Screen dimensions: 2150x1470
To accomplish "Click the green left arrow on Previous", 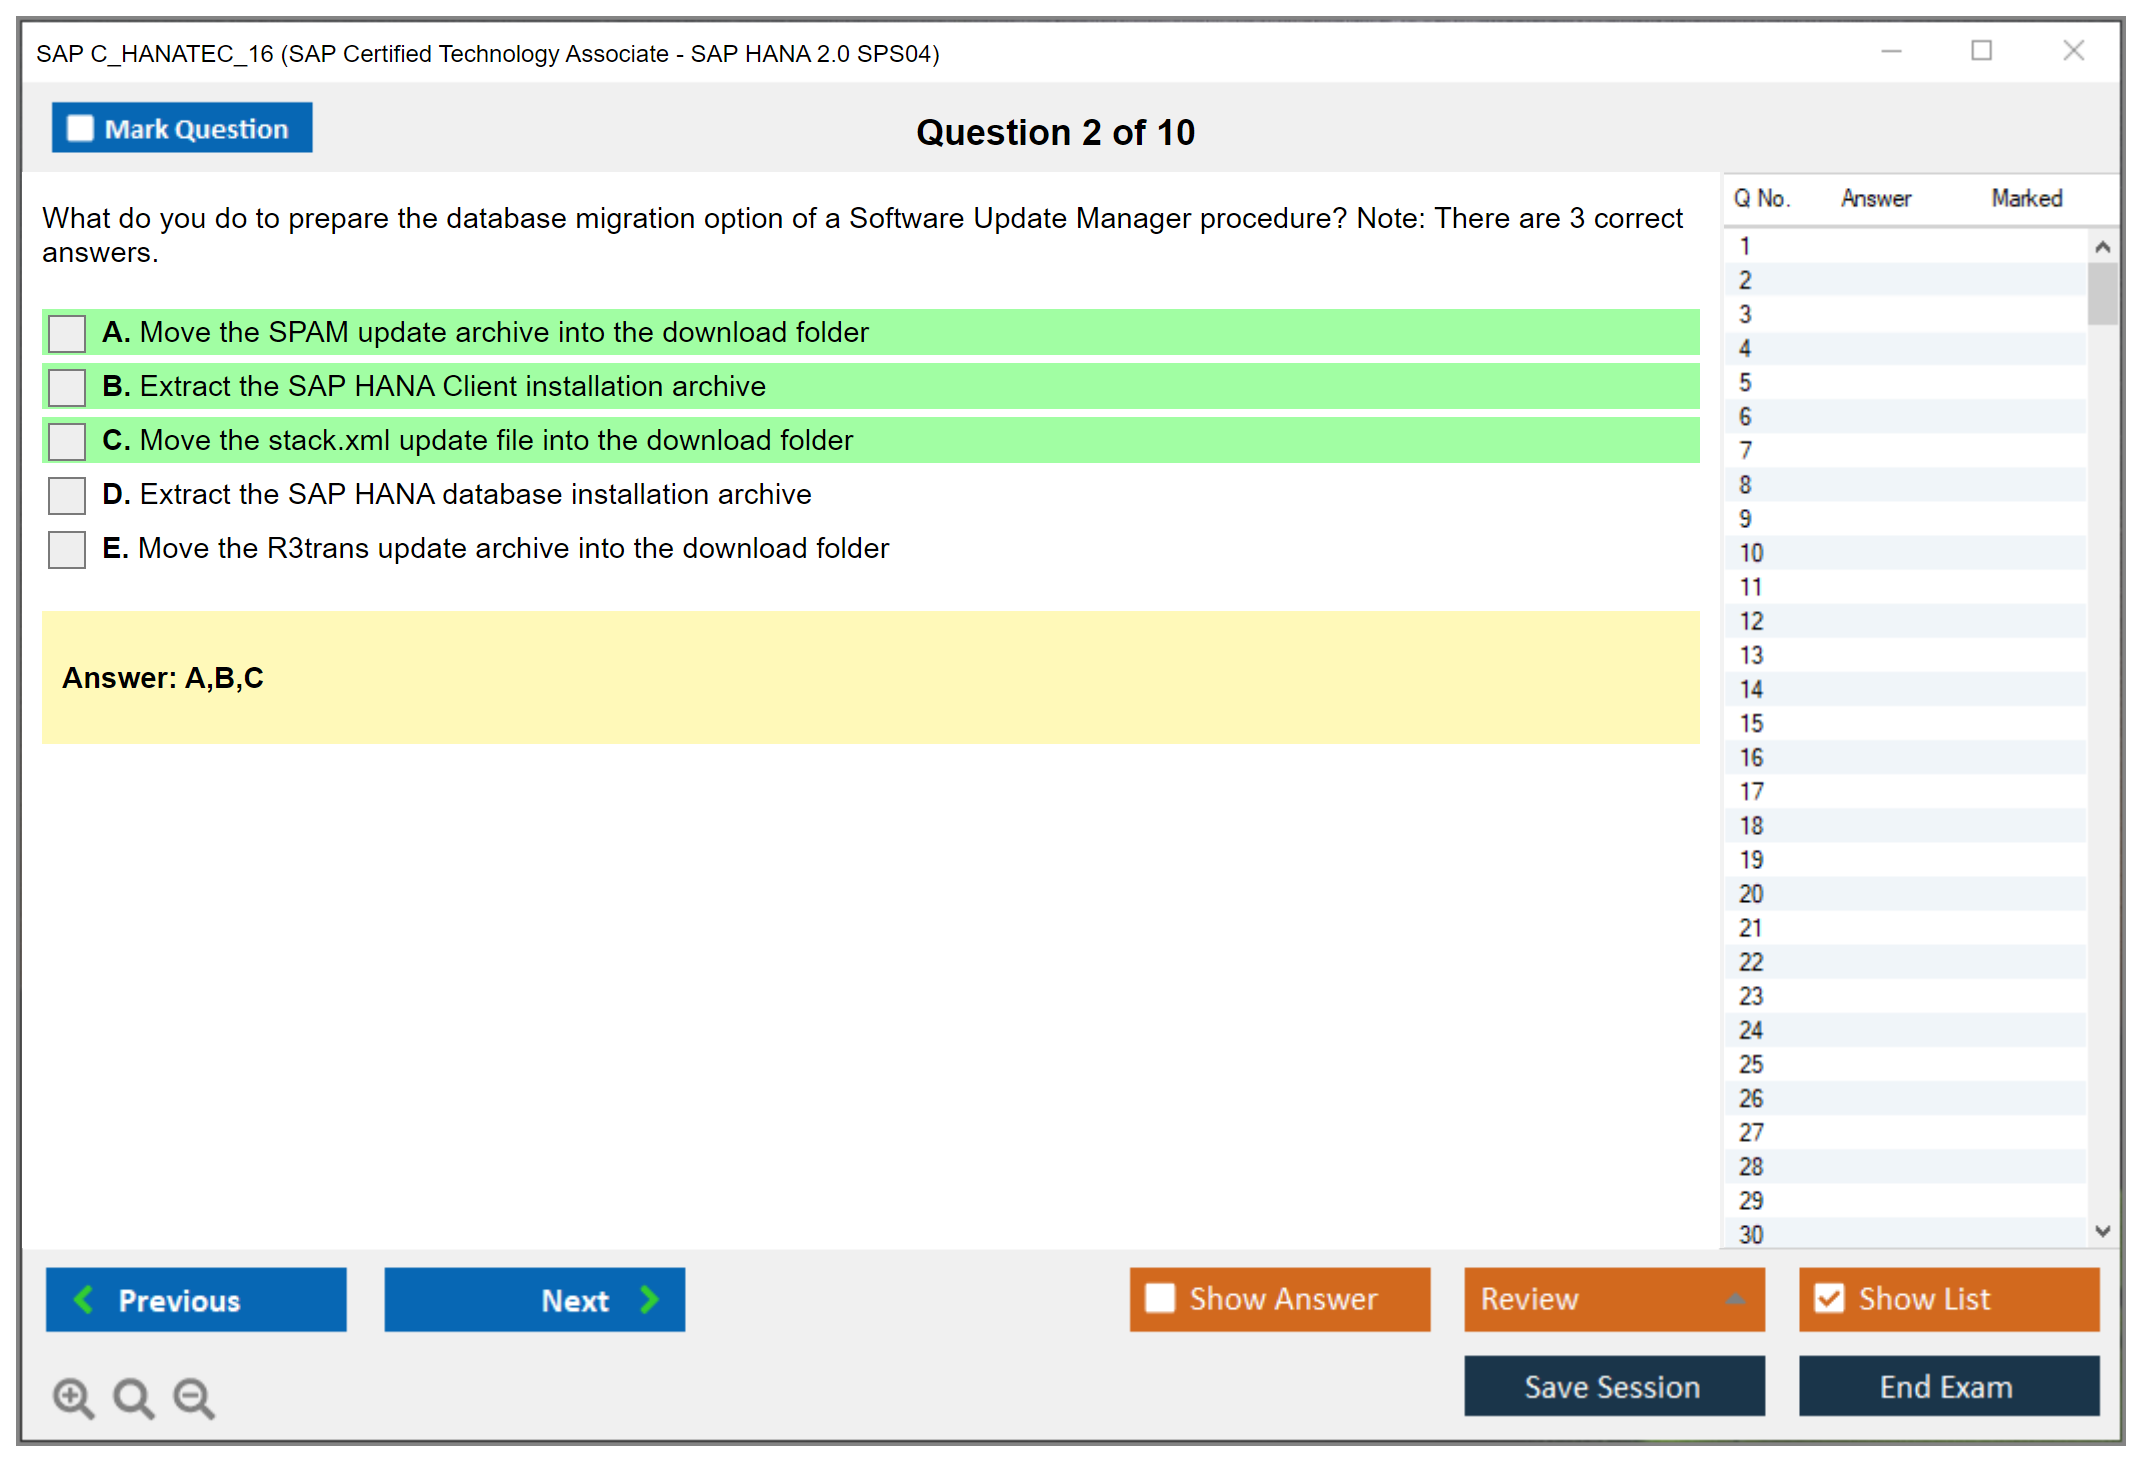I will 84,1299.
